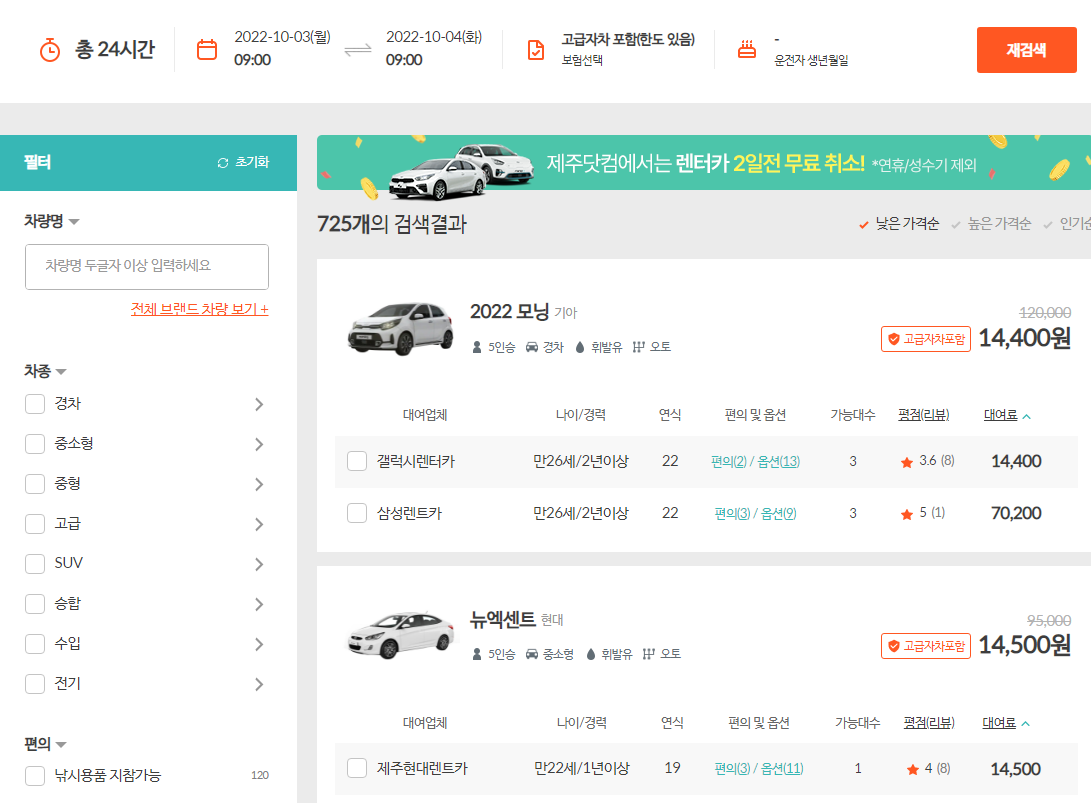Click the checkmark icon beside 낮은 가격순
Viewport: 1091px width, 803px height.
863,225
